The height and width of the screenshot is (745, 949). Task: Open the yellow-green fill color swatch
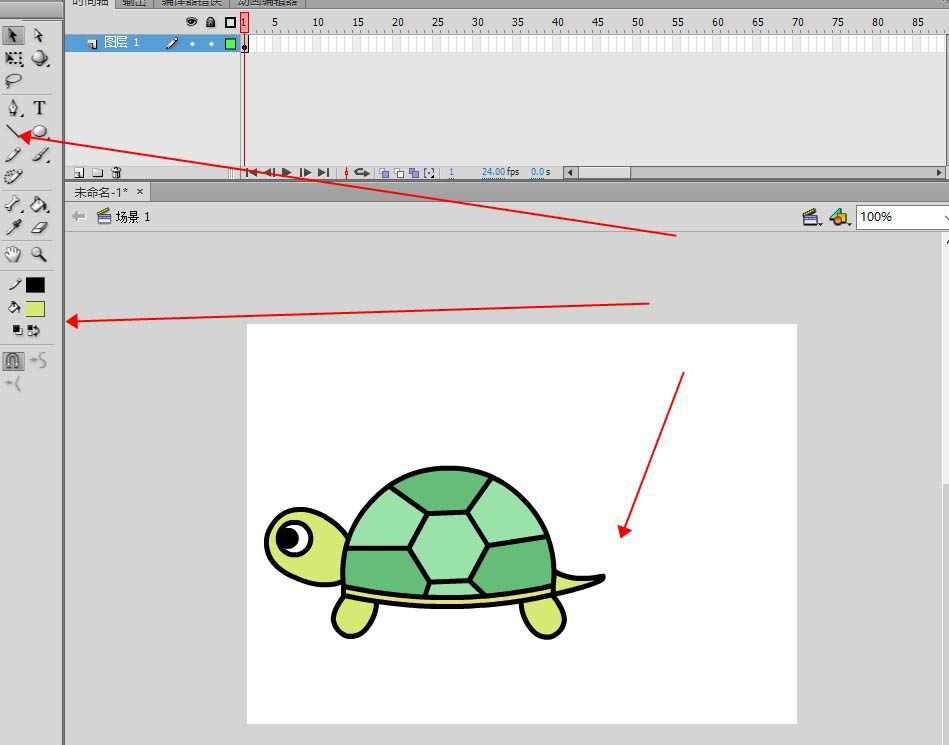[36, 309]
